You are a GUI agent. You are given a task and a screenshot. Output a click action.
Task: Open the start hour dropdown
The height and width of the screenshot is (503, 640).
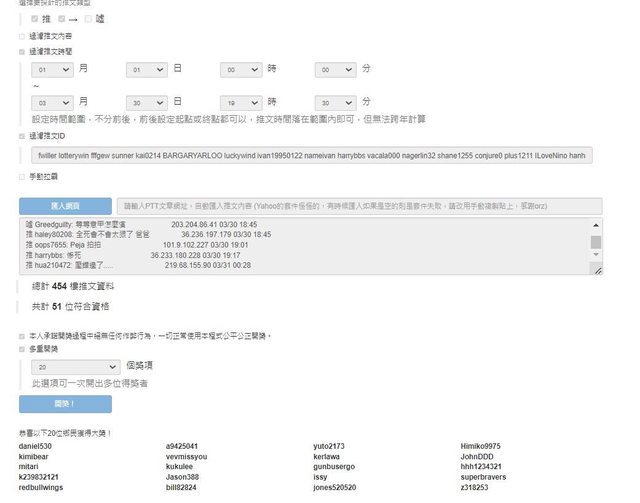(241, 69)
